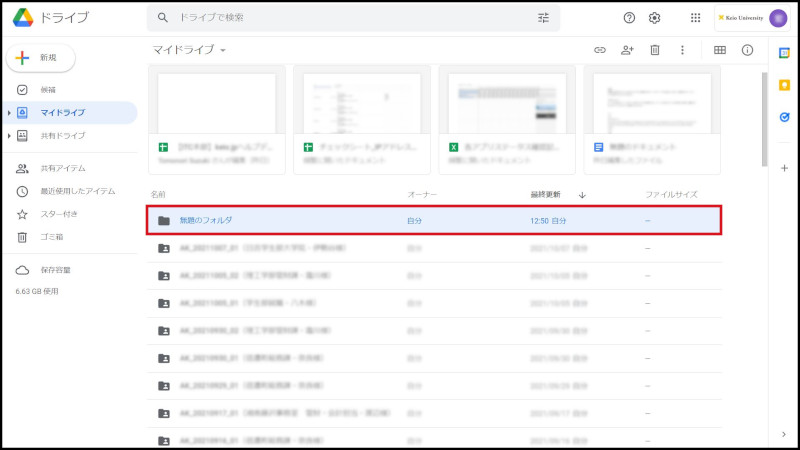The width and height of the screenshot is (800, 450).
Task: Open ゴミ箱 in the sidebar
Action: [52, 237]
